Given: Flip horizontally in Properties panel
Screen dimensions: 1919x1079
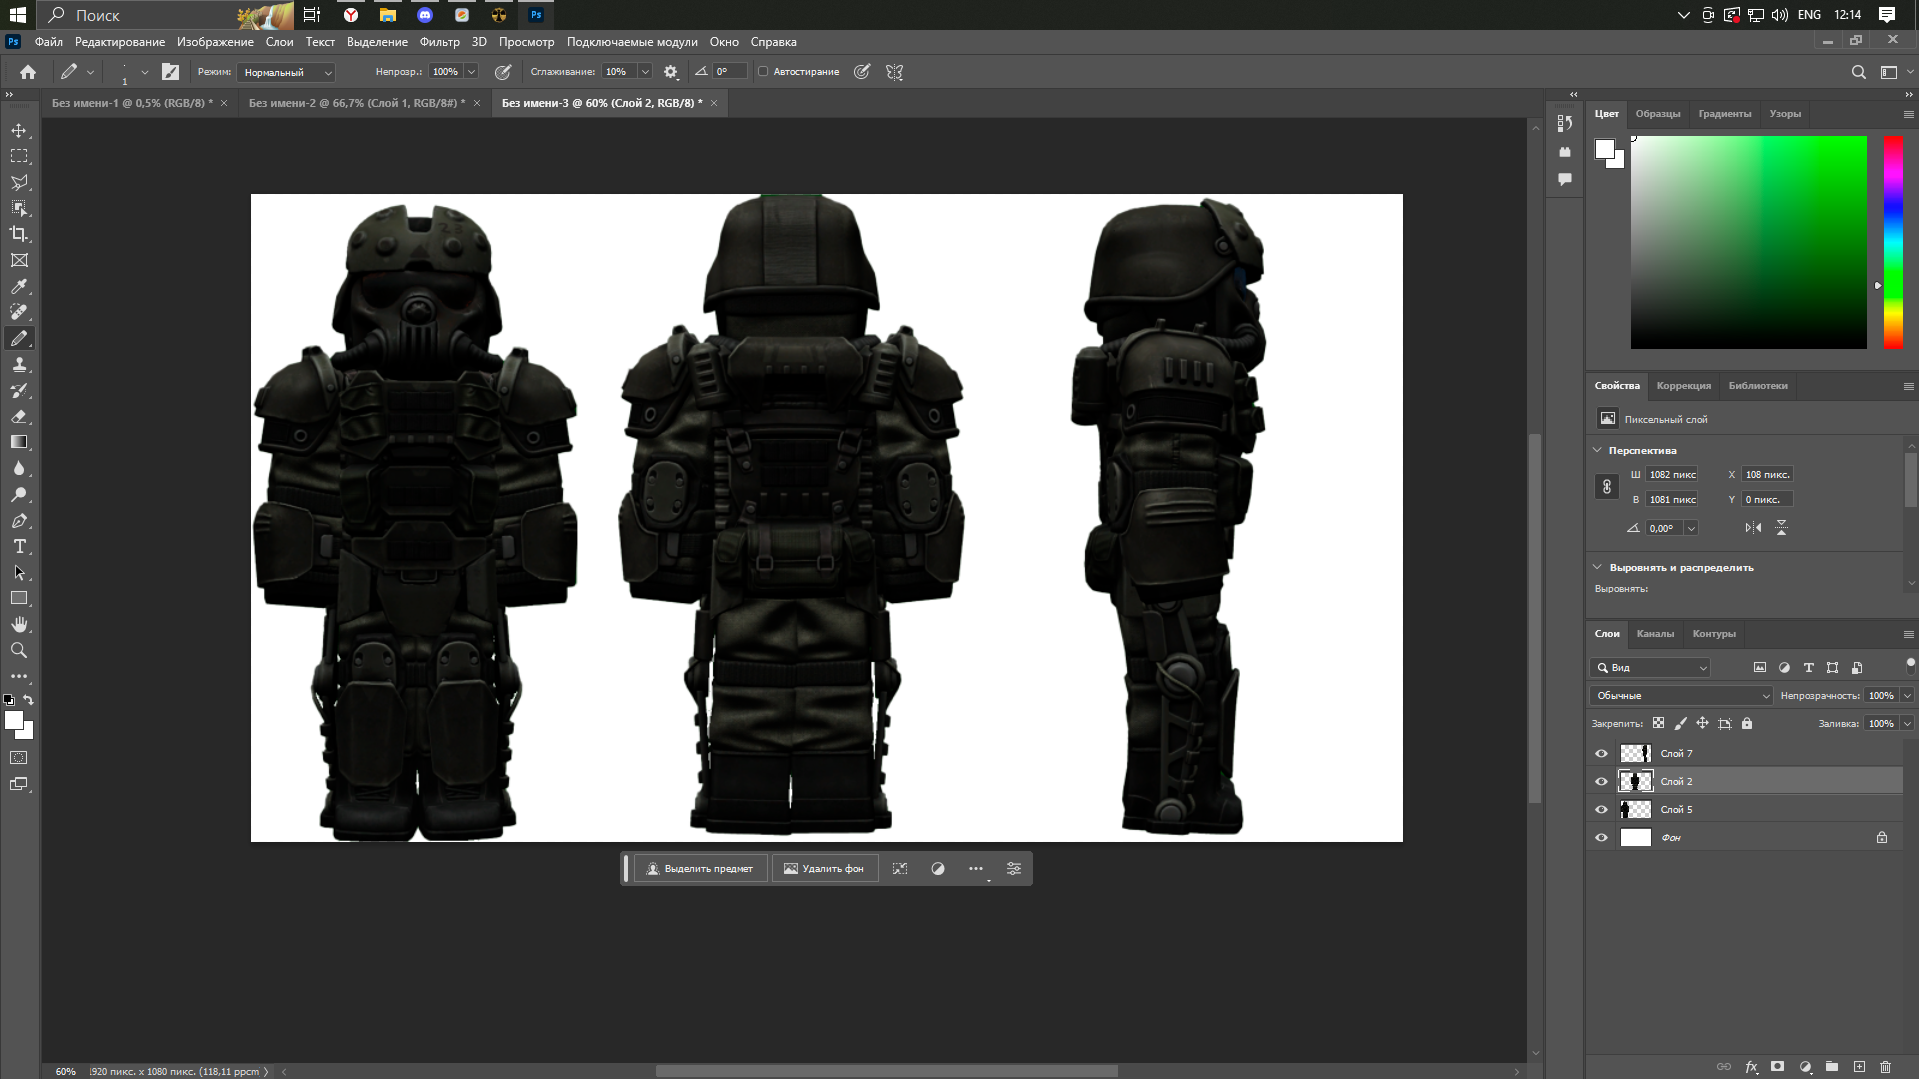Looking at the screenshot, I should 1754,528.
